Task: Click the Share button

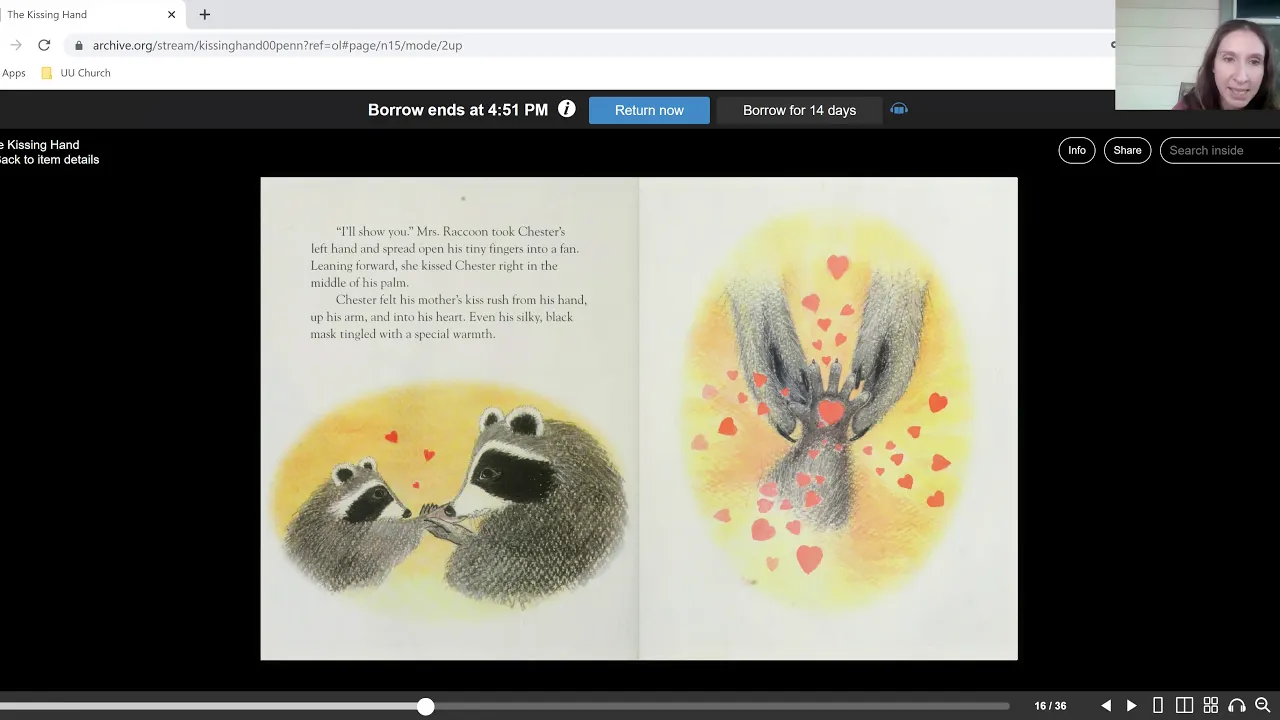Action: [1127, 150]
